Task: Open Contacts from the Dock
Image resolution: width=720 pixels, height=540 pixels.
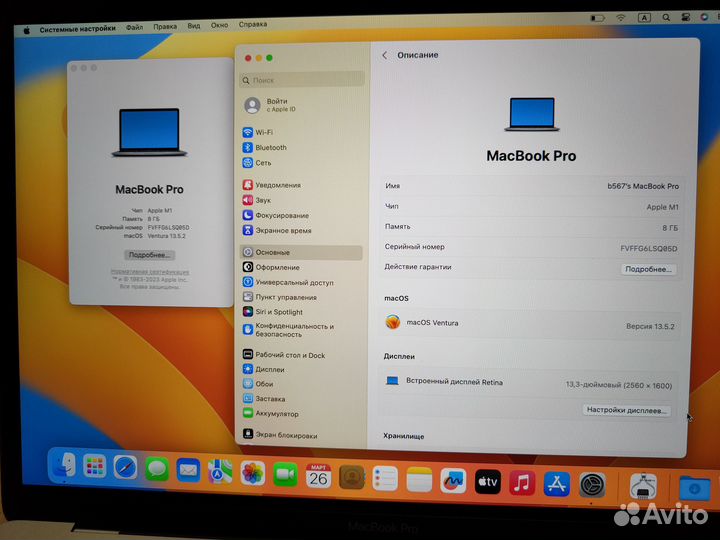Action: click(x=352, y=477)
